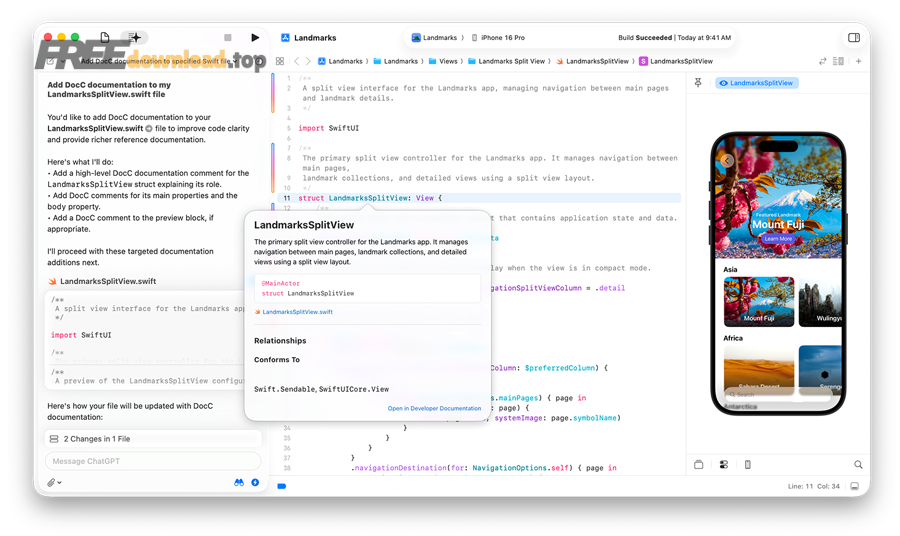Start a new chat conversation

click(x=51, y=61)
